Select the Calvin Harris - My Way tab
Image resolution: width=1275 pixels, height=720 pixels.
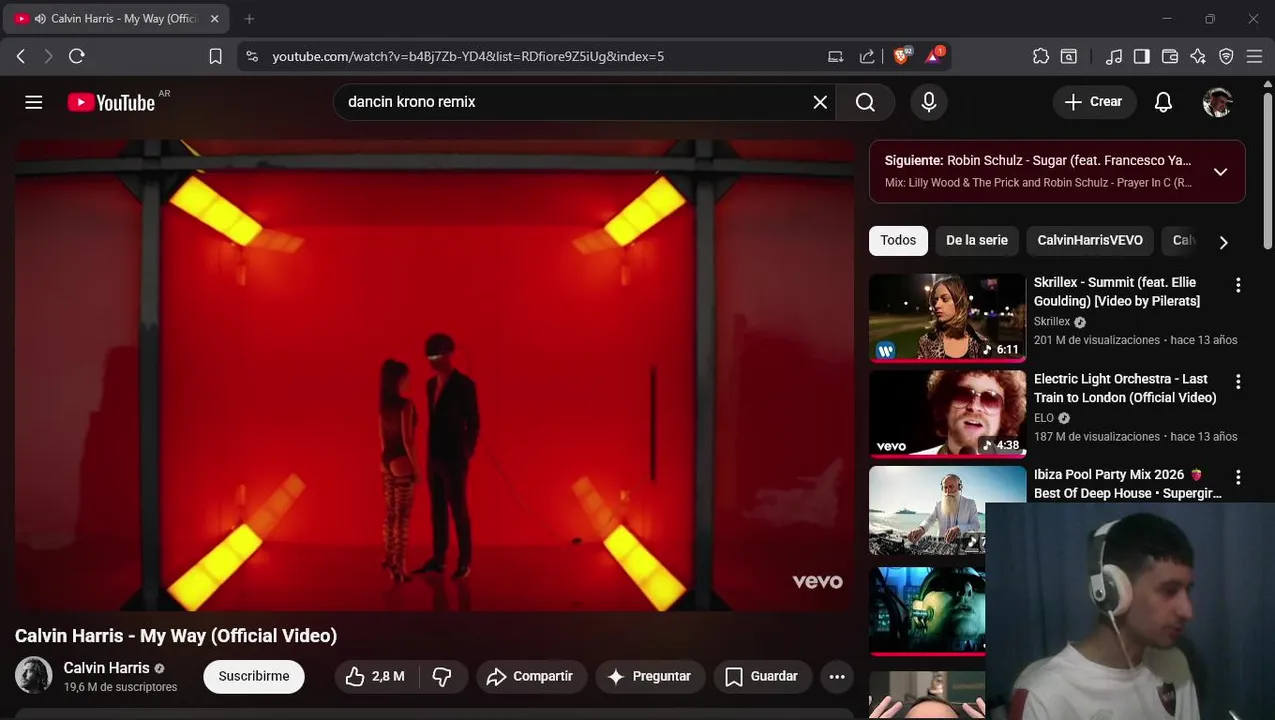click(118, 19)
